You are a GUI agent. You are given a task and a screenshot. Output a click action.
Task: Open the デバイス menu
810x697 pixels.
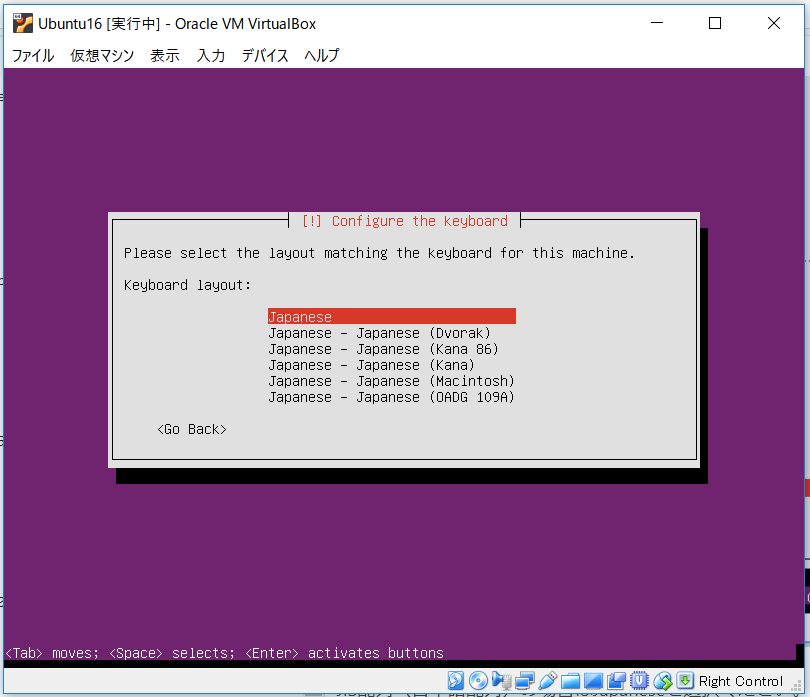(264, 56)
